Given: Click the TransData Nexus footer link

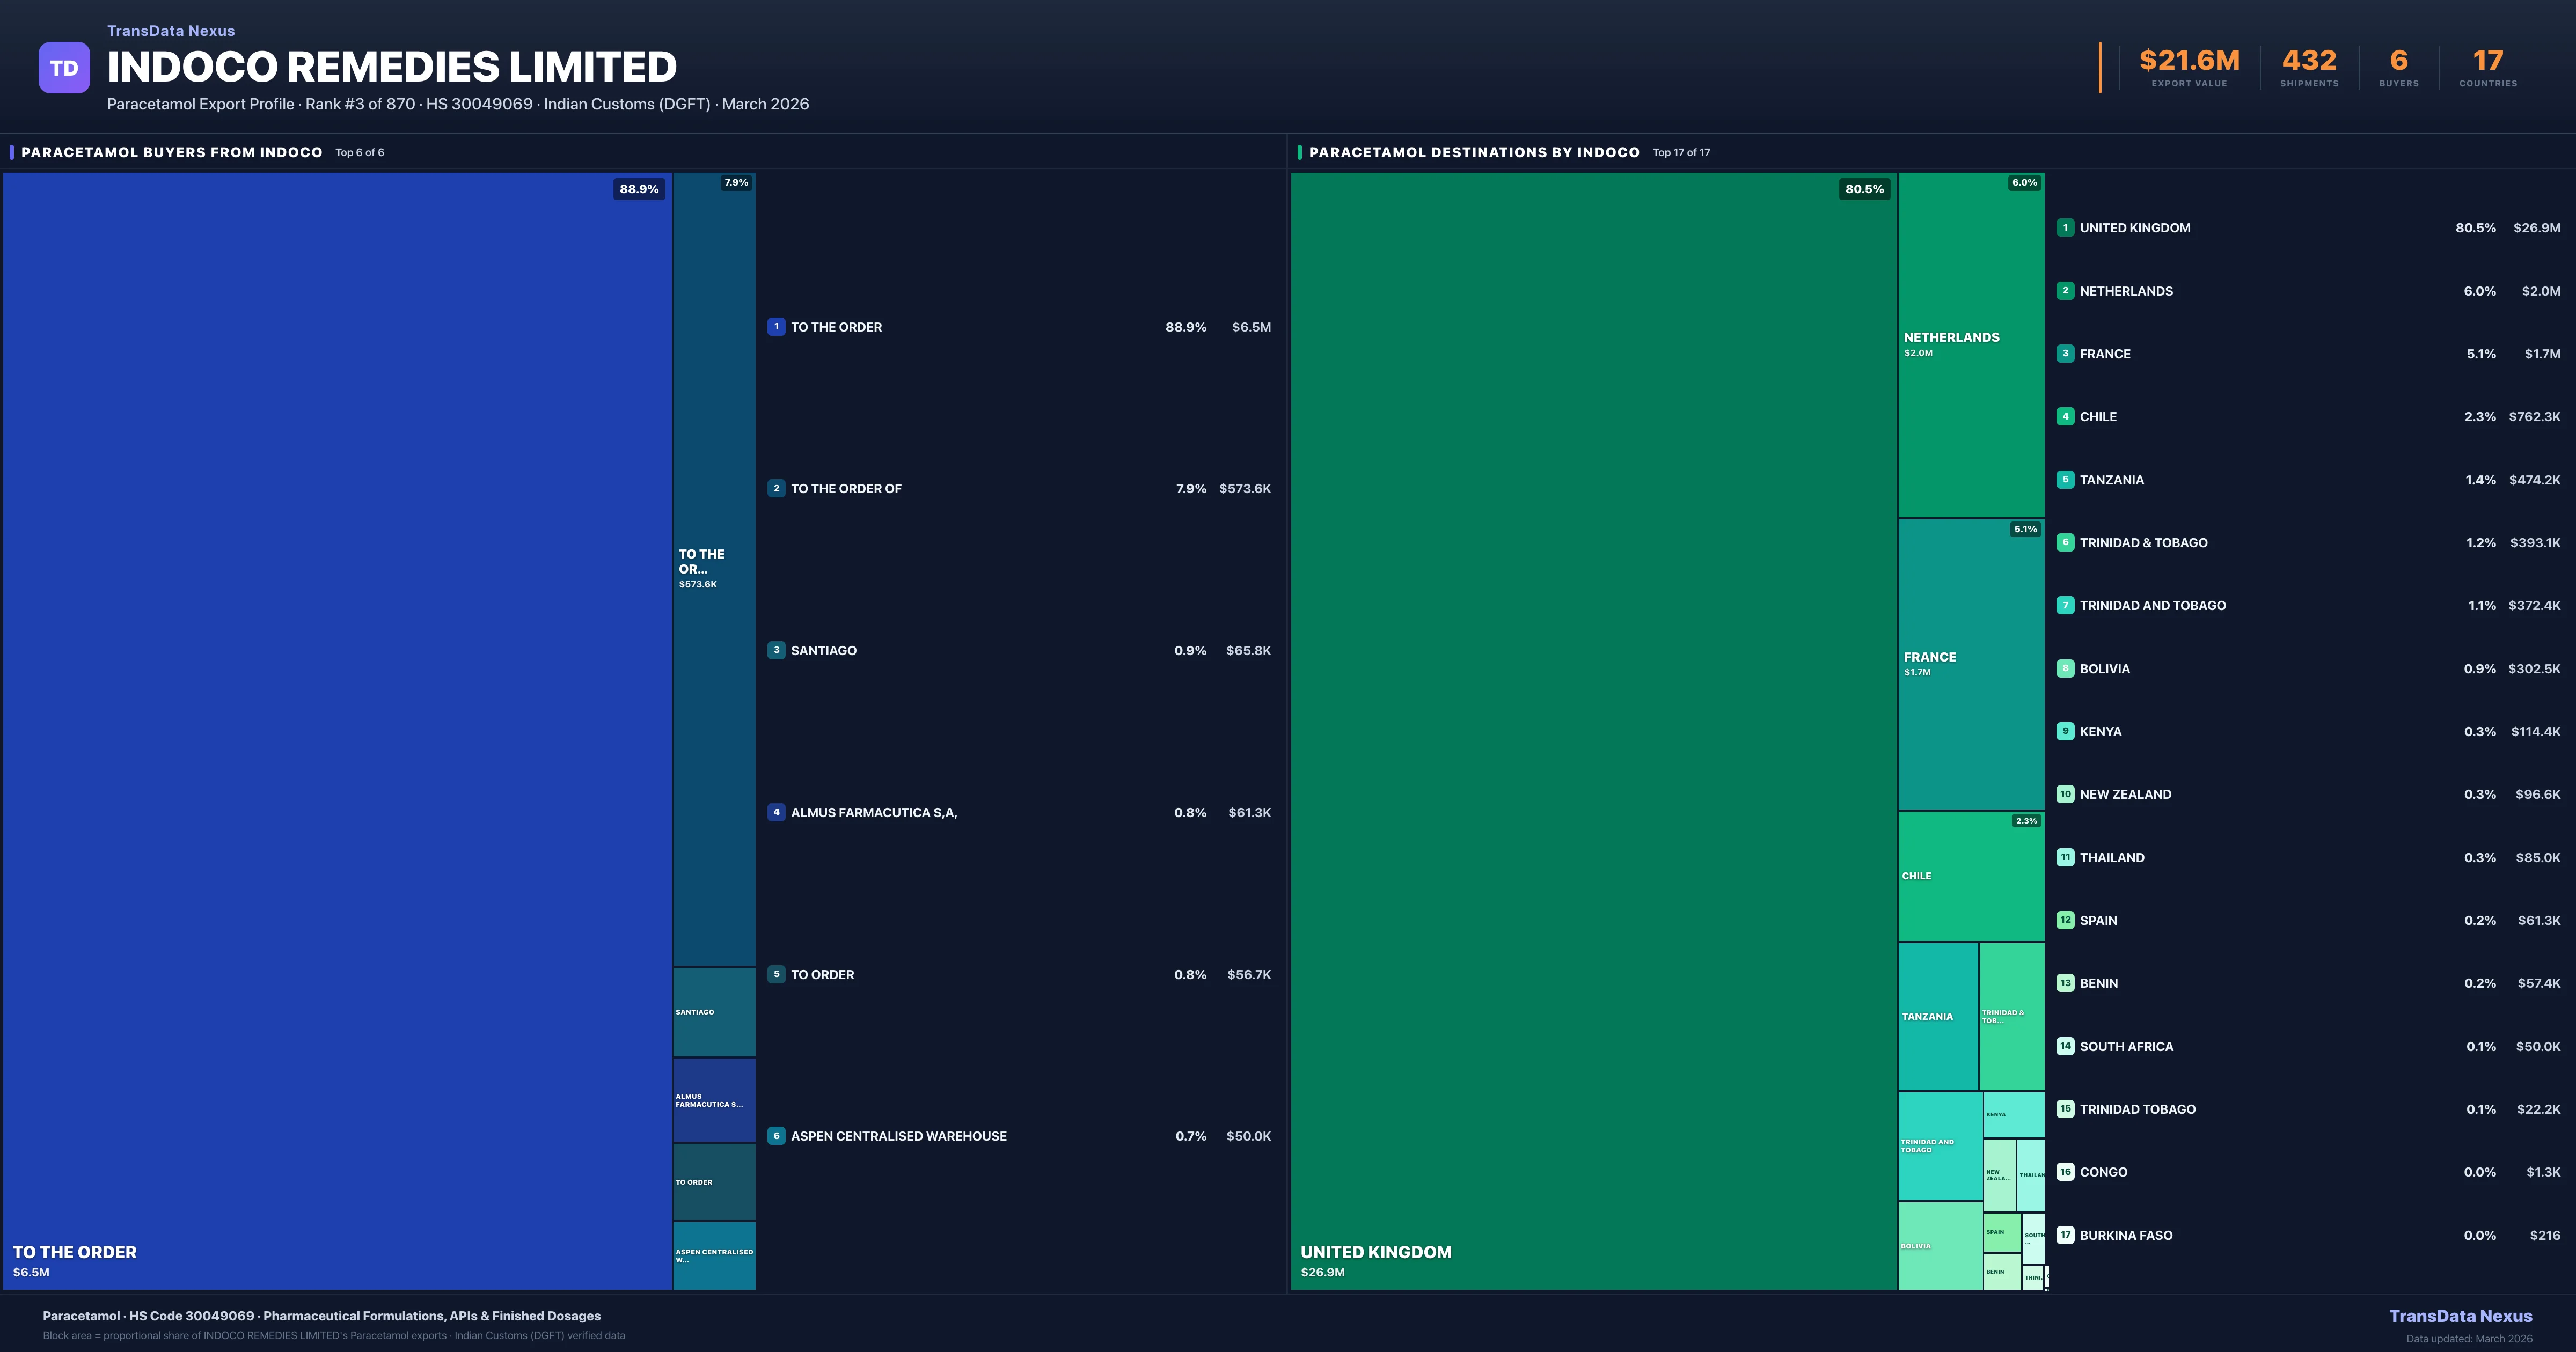Looking at the screenshot, I should click(2460, 1316).
